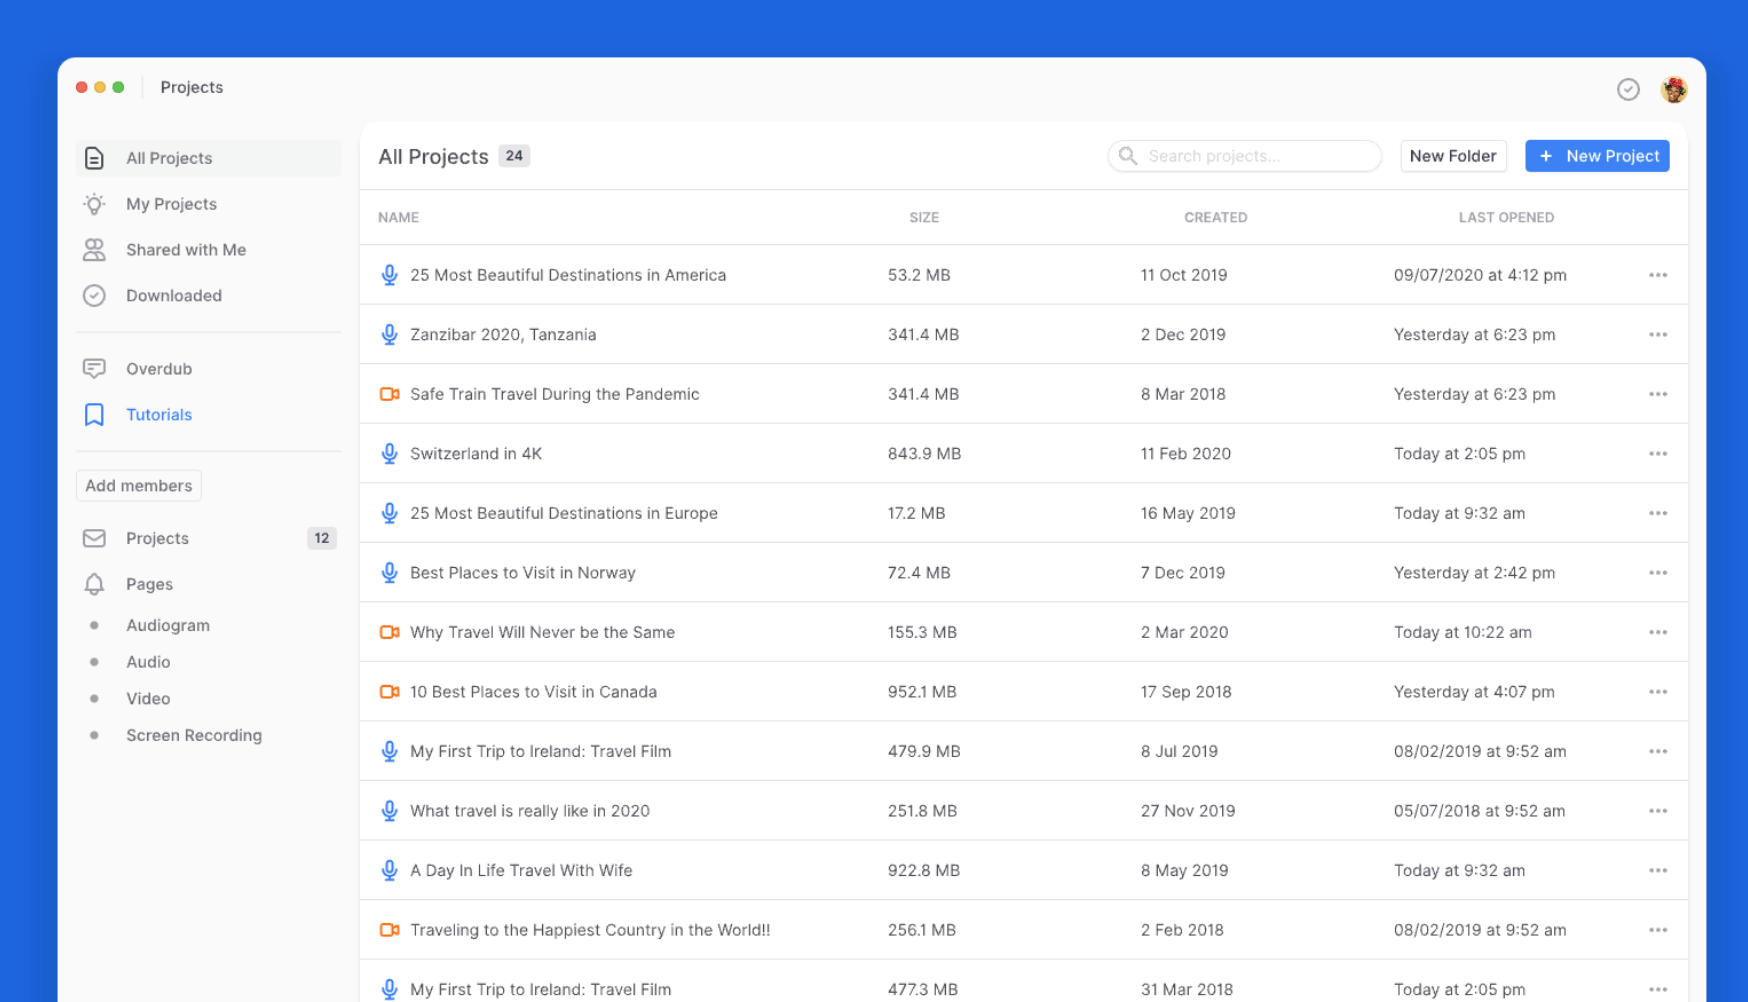Image resolution: width=1748 pixels, height=1002 pixels.
Task: Sort the list by Size column header
Action: 923,217
